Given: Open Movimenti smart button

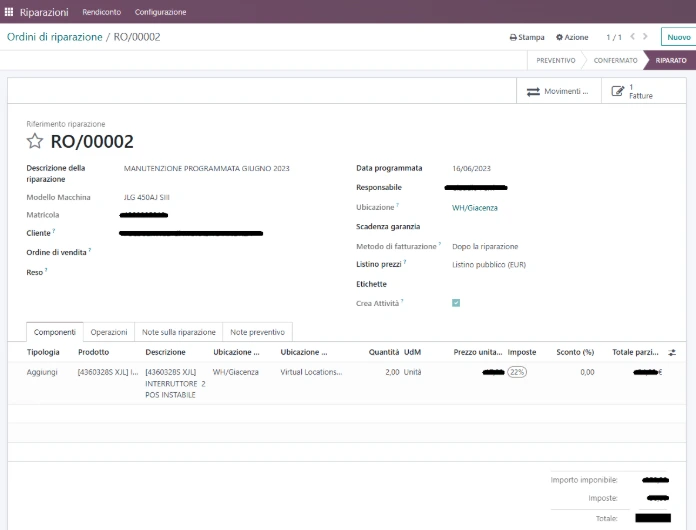Looking at the screenshot, I should click(x=558, y=91).
